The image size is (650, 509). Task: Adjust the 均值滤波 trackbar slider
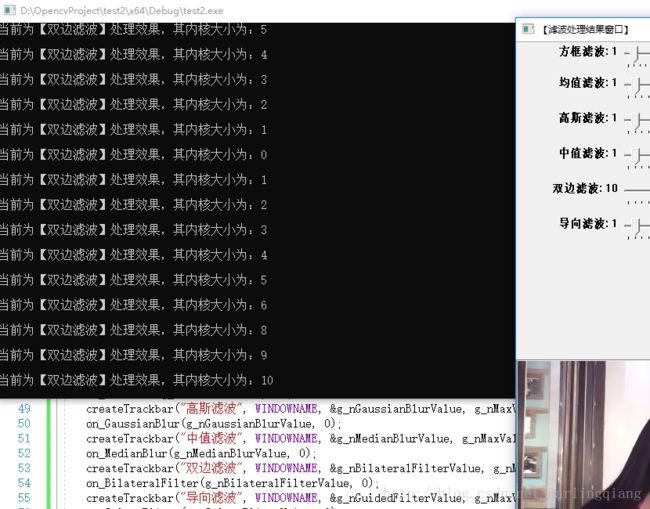[637, 87]
